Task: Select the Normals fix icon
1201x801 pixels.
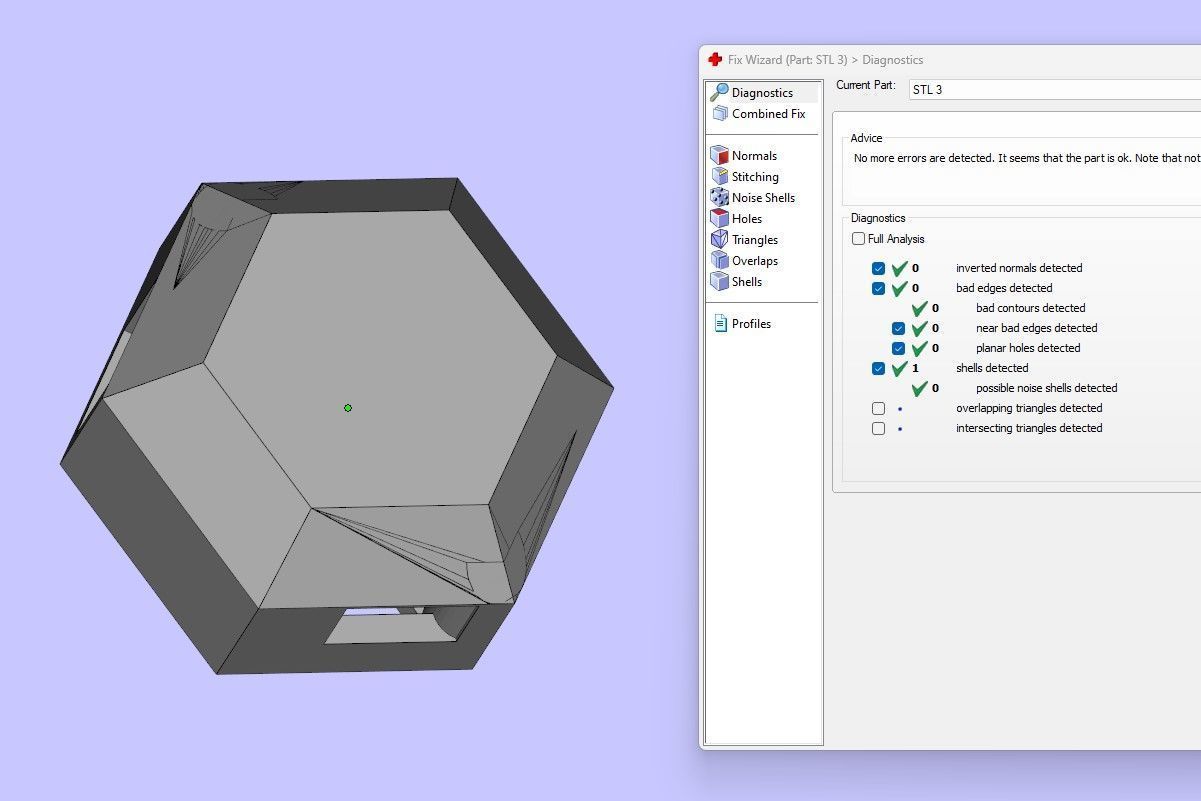Action: [x=719, y=155]
